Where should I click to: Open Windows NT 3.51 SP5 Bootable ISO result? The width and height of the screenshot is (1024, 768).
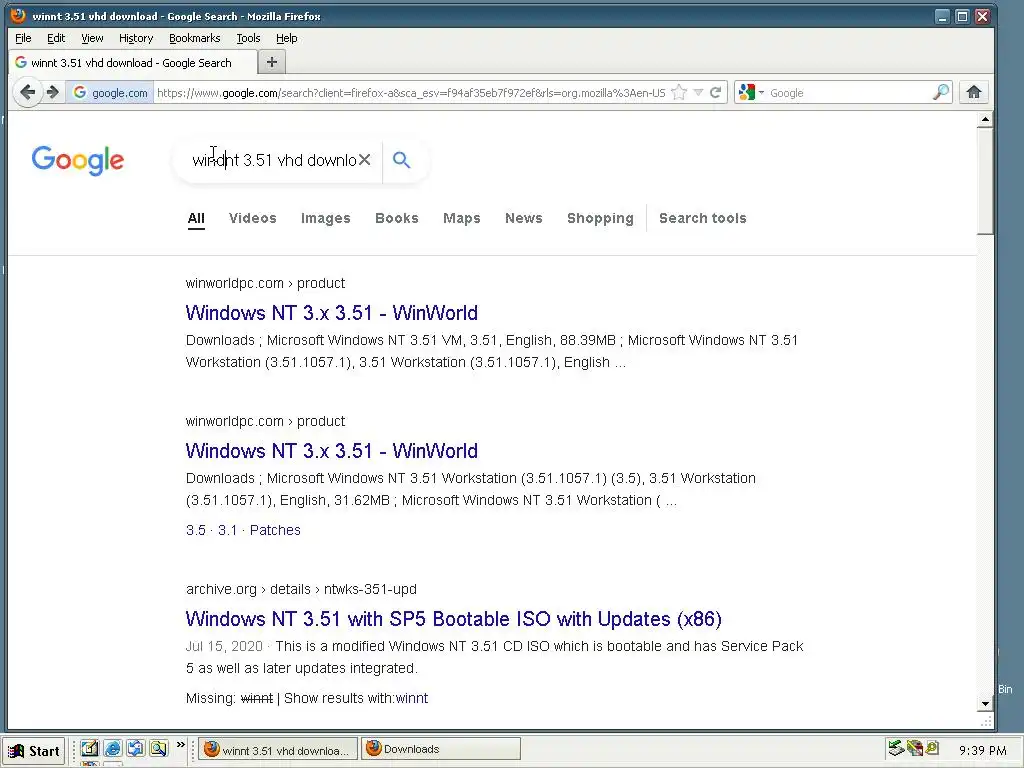454,618
